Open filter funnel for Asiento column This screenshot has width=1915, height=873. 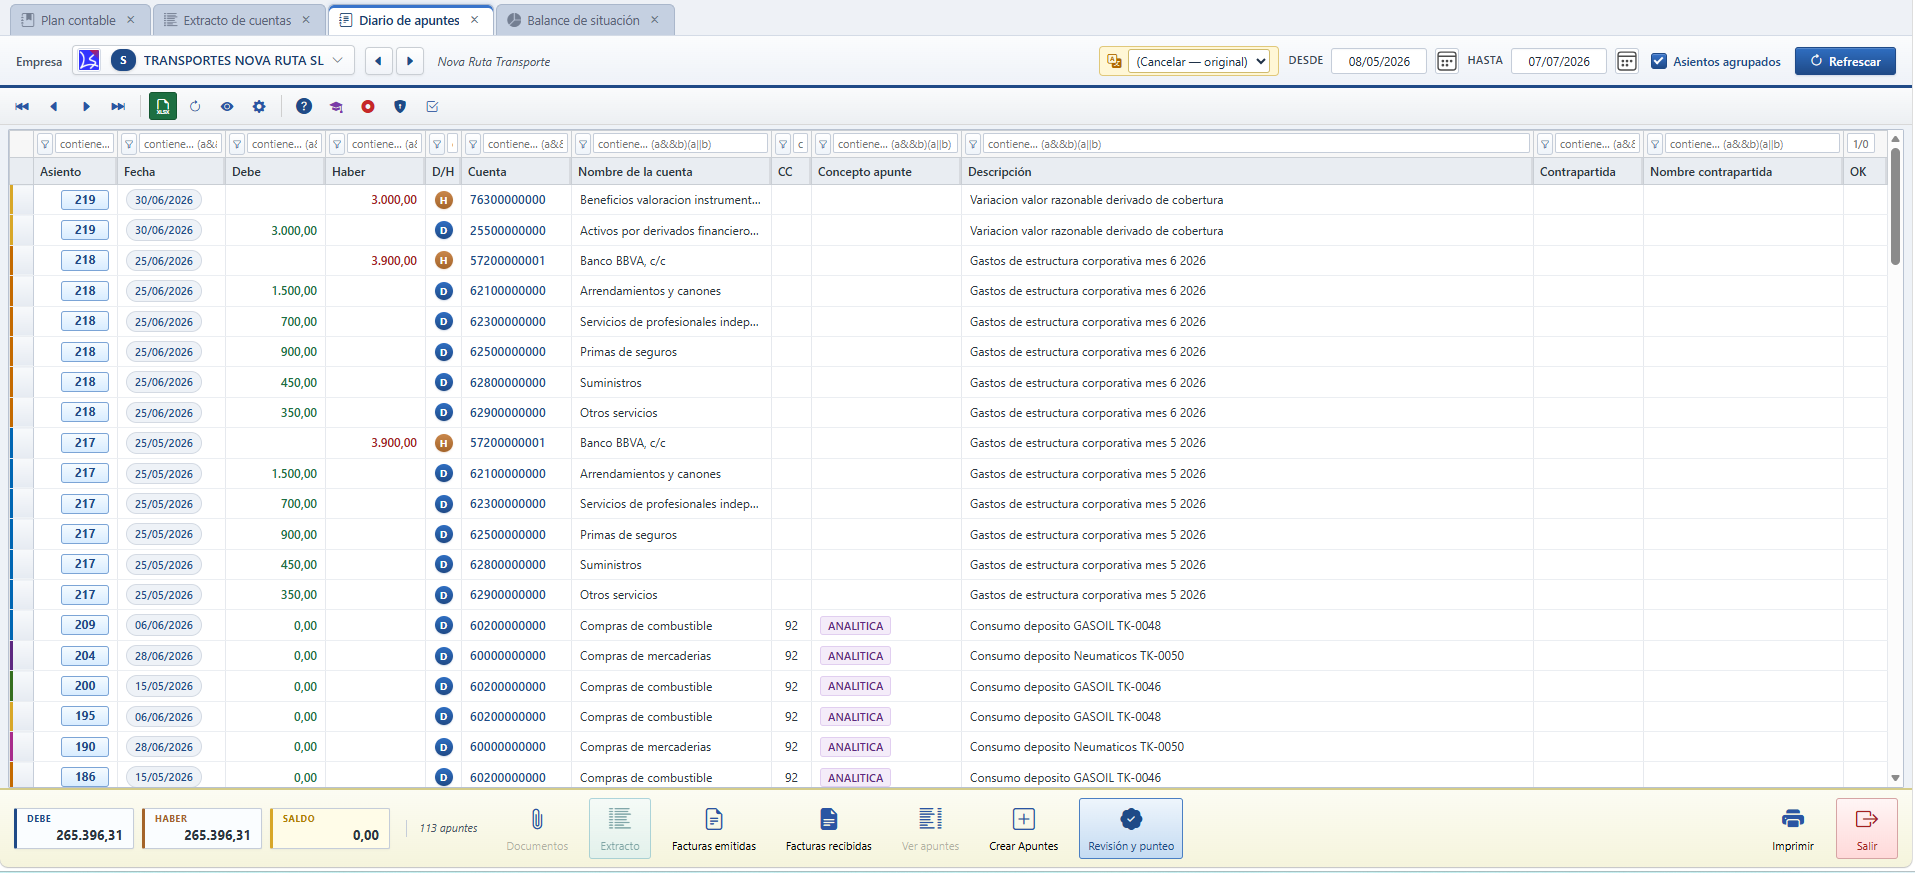45,144
